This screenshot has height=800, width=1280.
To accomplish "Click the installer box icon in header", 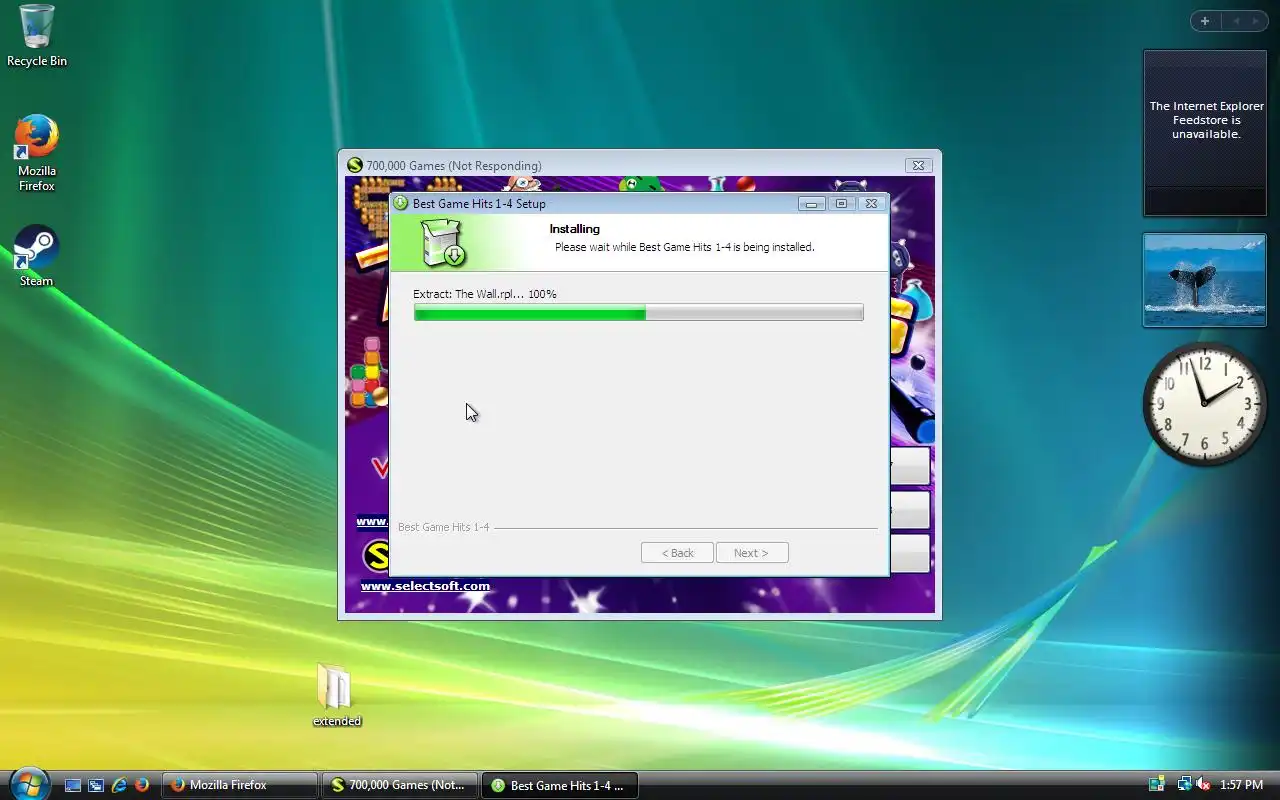I will (441, 244).
